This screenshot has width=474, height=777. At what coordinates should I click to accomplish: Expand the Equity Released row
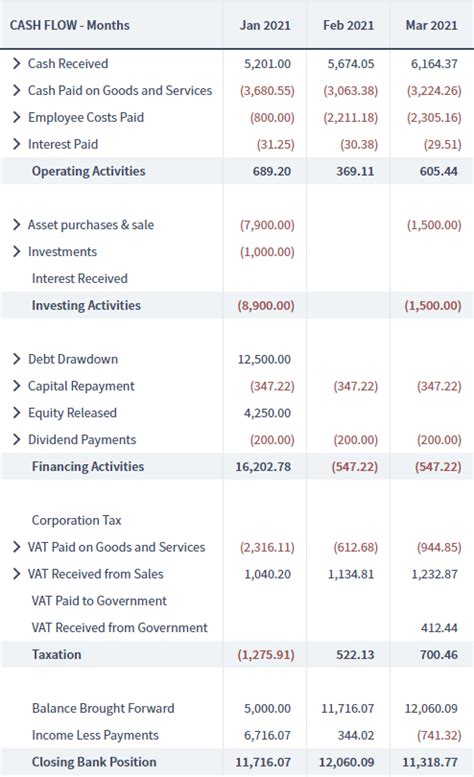[16, 412]
